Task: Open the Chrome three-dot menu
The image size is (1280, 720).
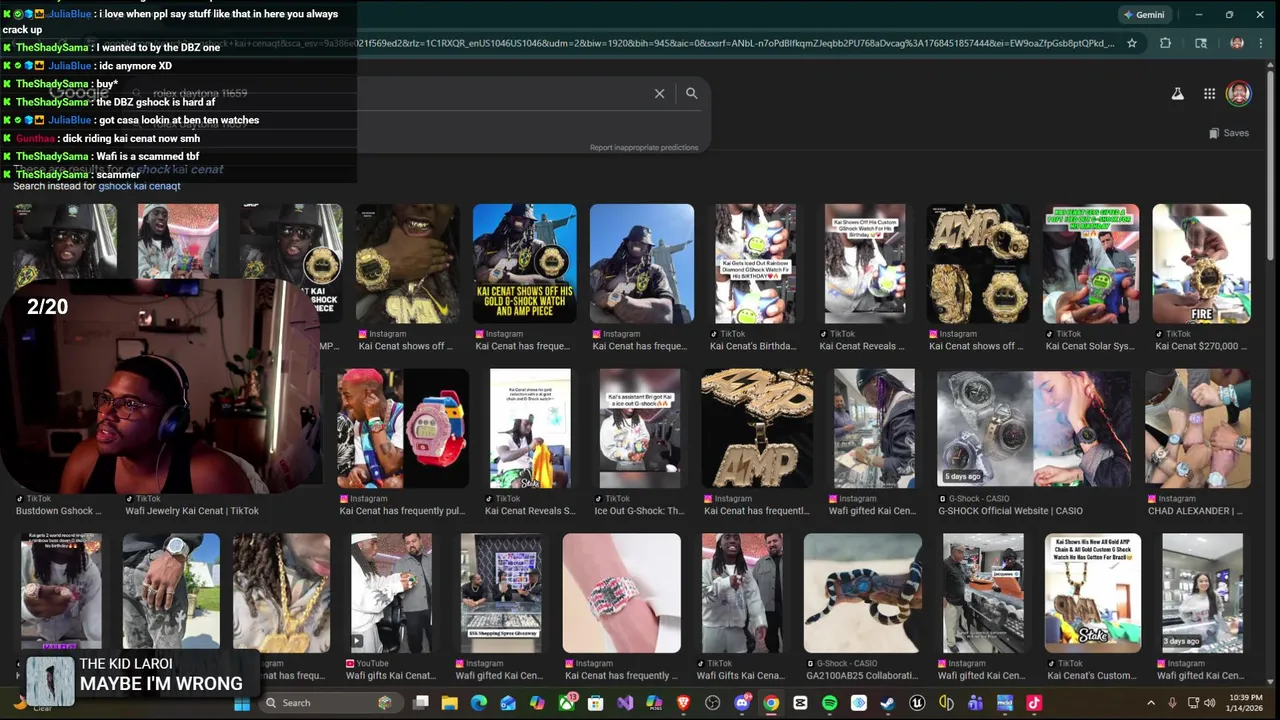Action: pyautogui.click(x=1263, y=43)
